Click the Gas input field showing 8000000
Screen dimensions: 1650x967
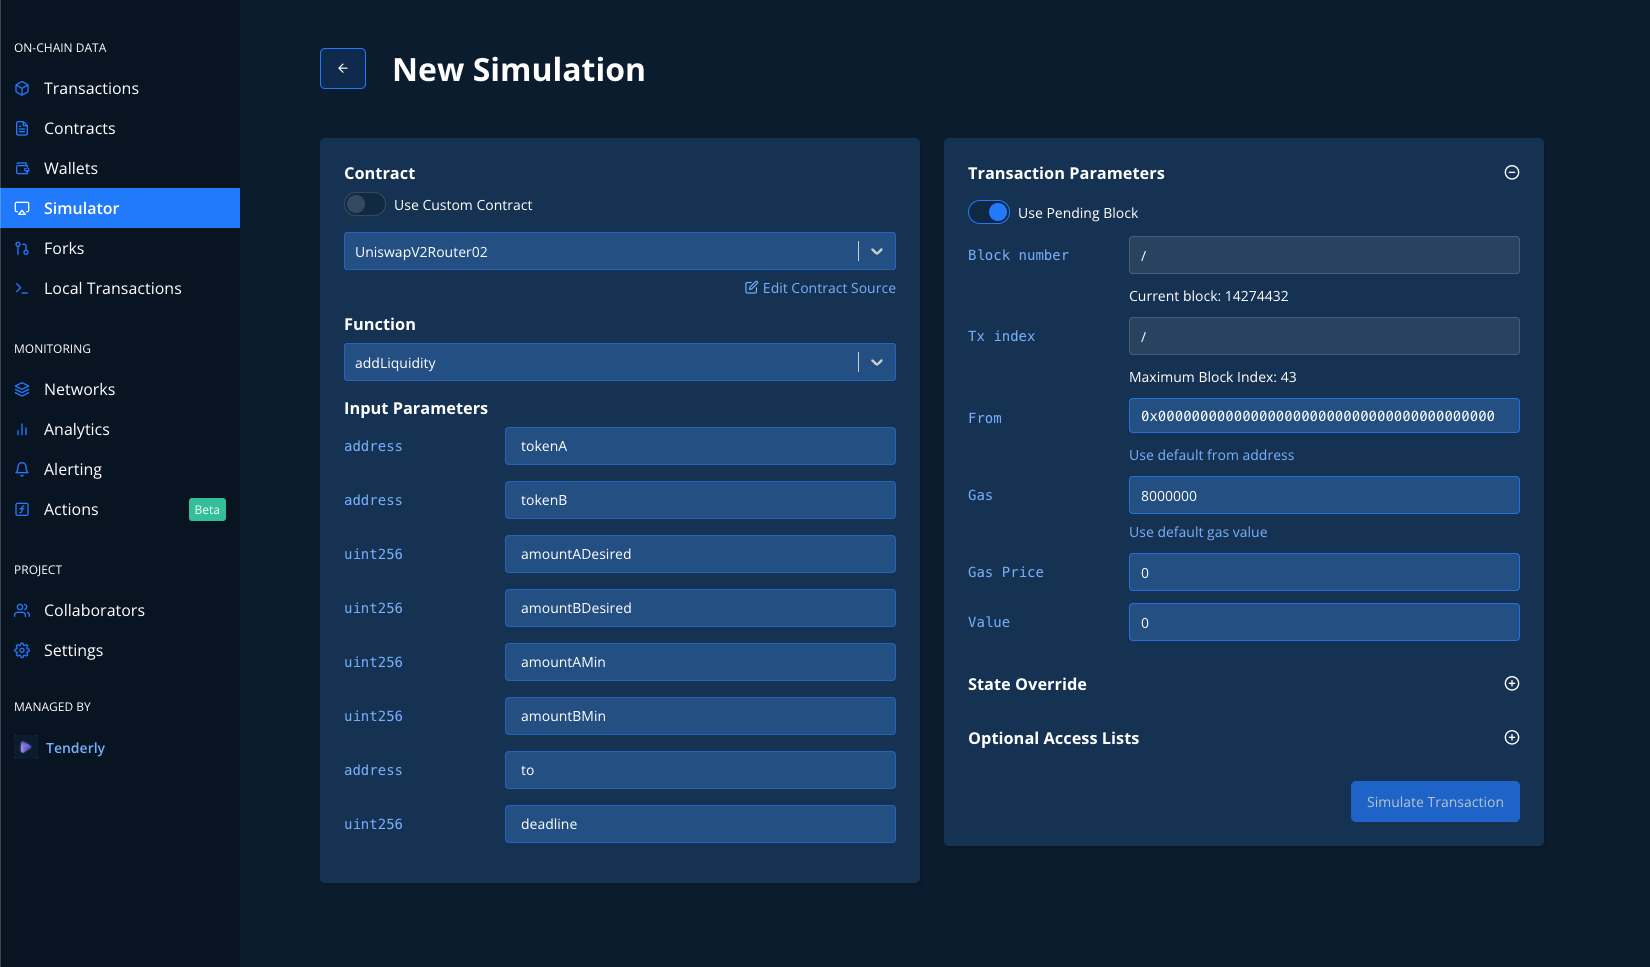click(x=1324, y=495)
